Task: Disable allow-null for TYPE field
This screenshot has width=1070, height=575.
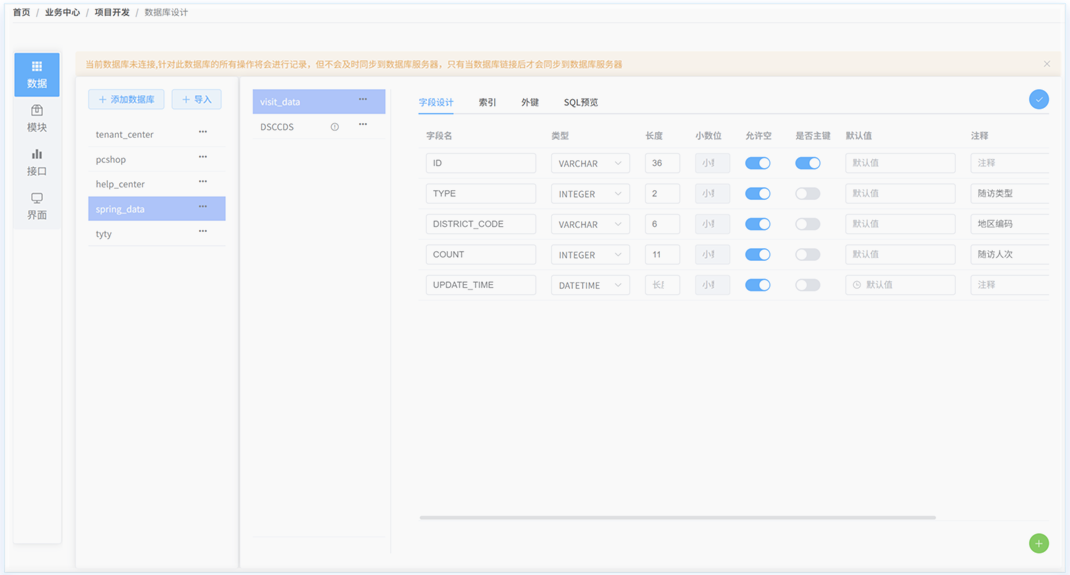Action: pyautogui.click(x=757, y=194)
